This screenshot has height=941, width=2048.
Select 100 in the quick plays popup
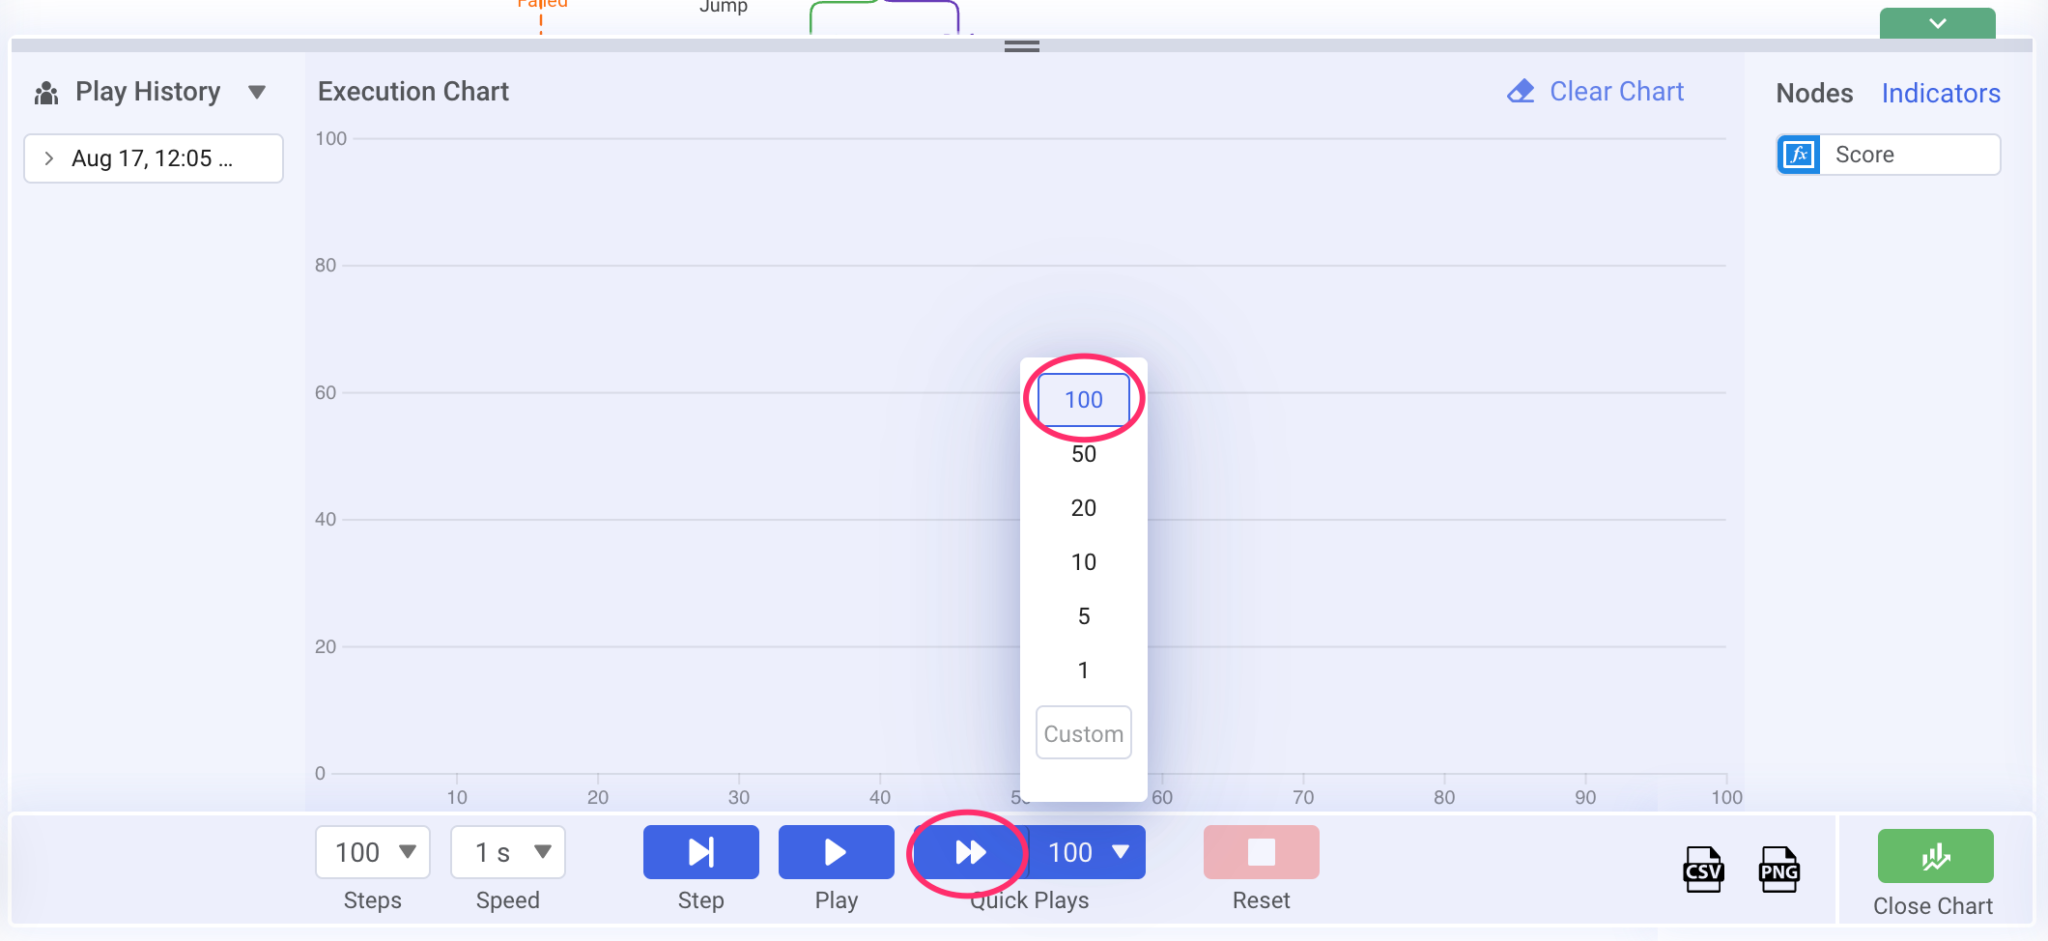[1083, 399]
